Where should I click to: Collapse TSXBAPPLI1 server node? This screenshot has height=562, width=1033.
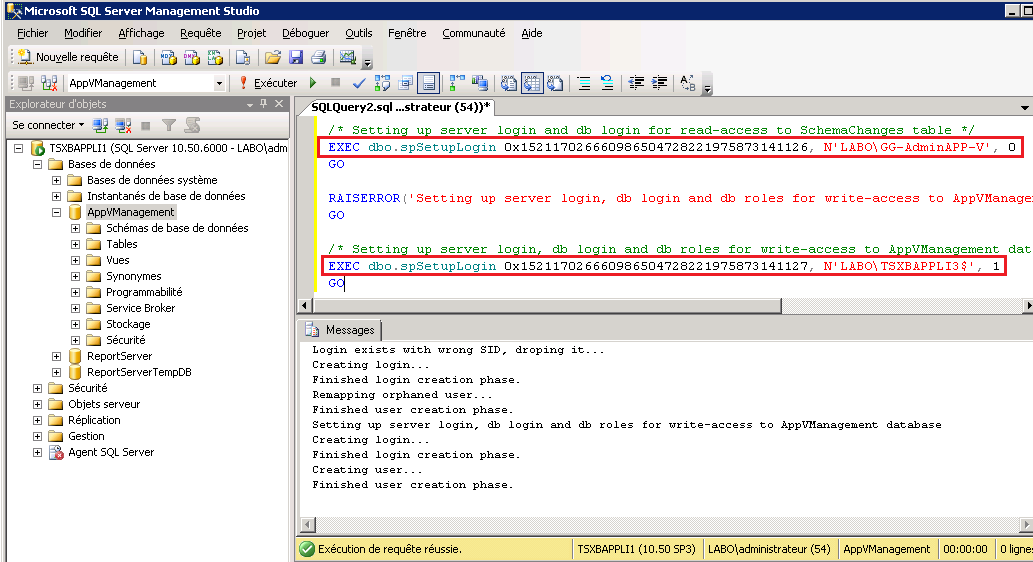pyautogui.click(x=18, y=148)
